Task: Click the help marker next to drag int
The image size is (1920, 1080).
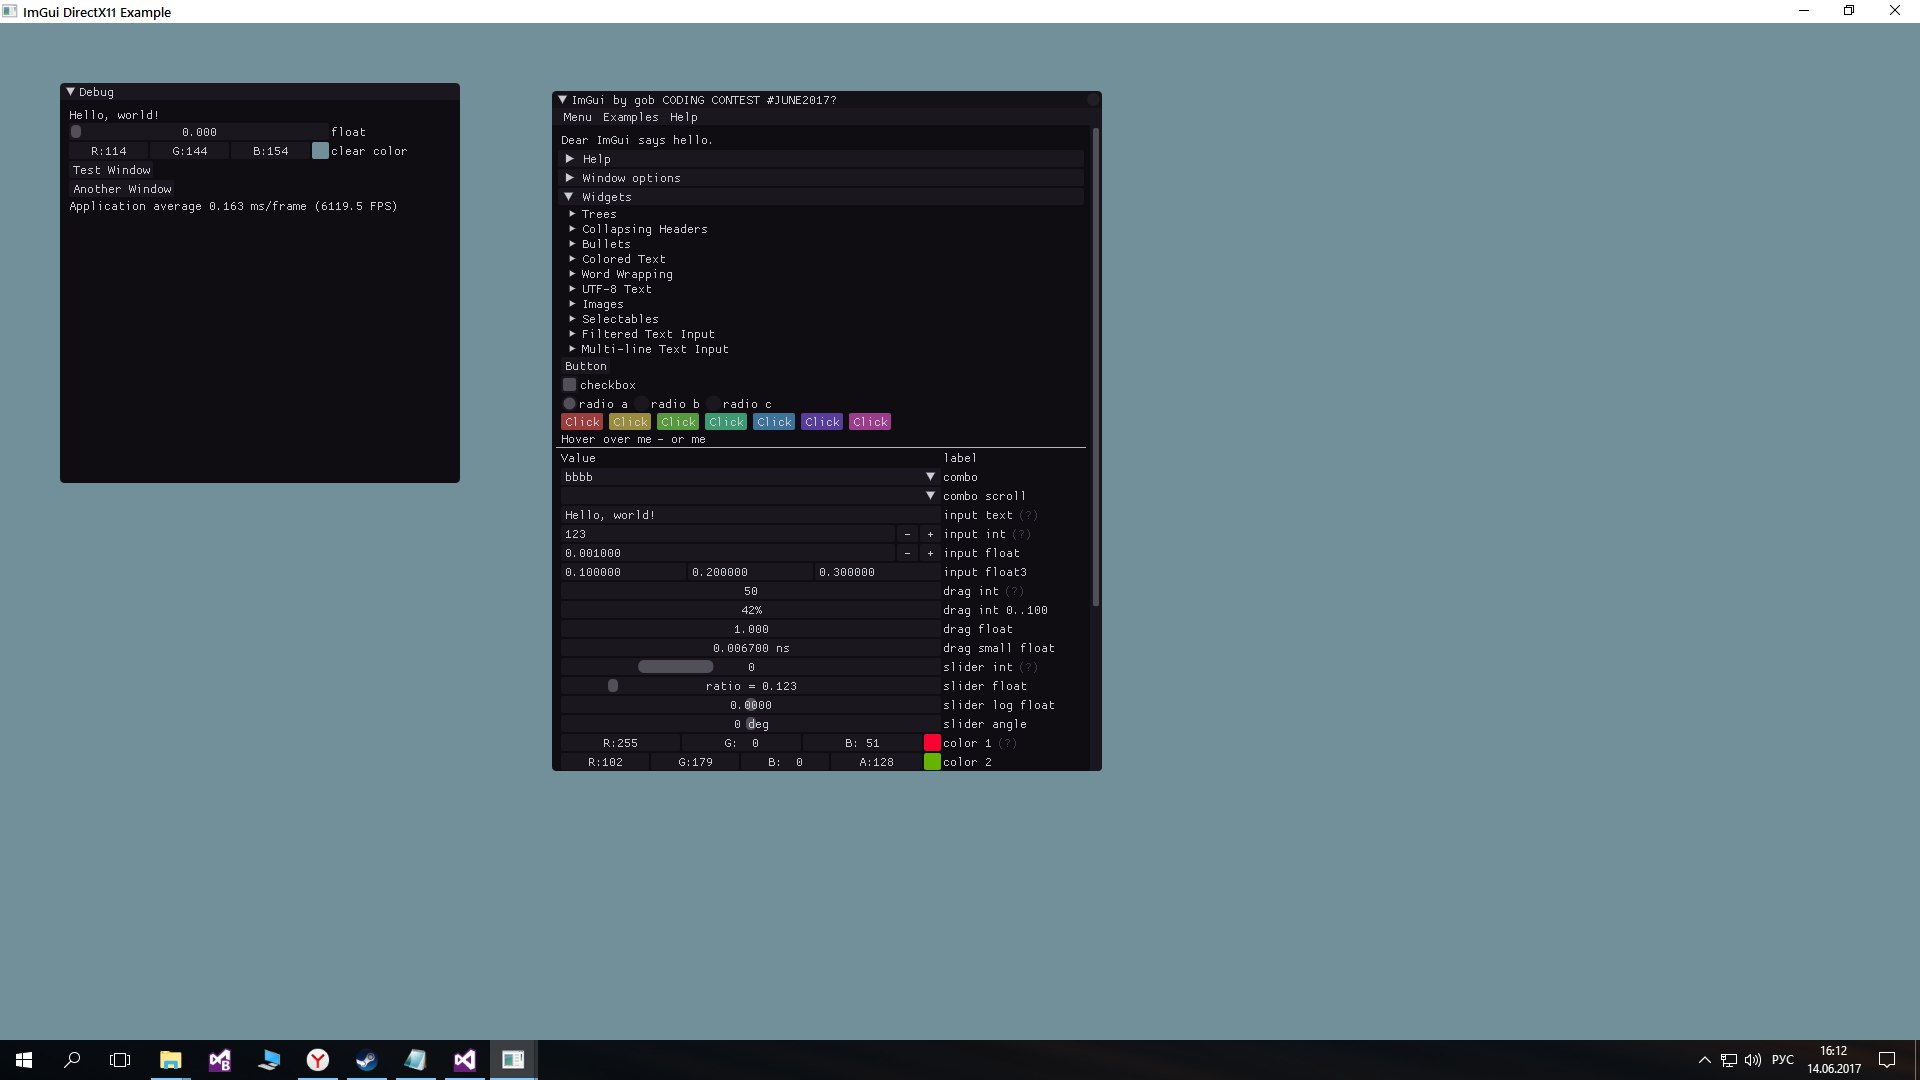Action: pos(1014,592)
